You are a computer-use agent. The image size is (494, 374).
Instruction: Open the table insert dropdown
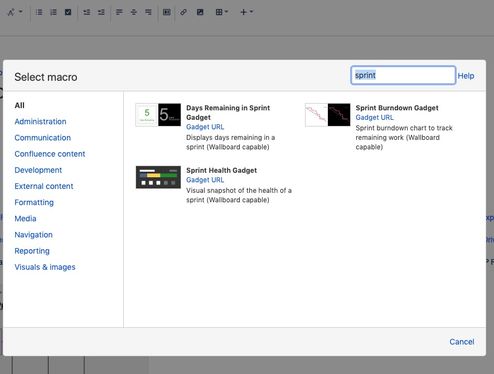[221, 12]
